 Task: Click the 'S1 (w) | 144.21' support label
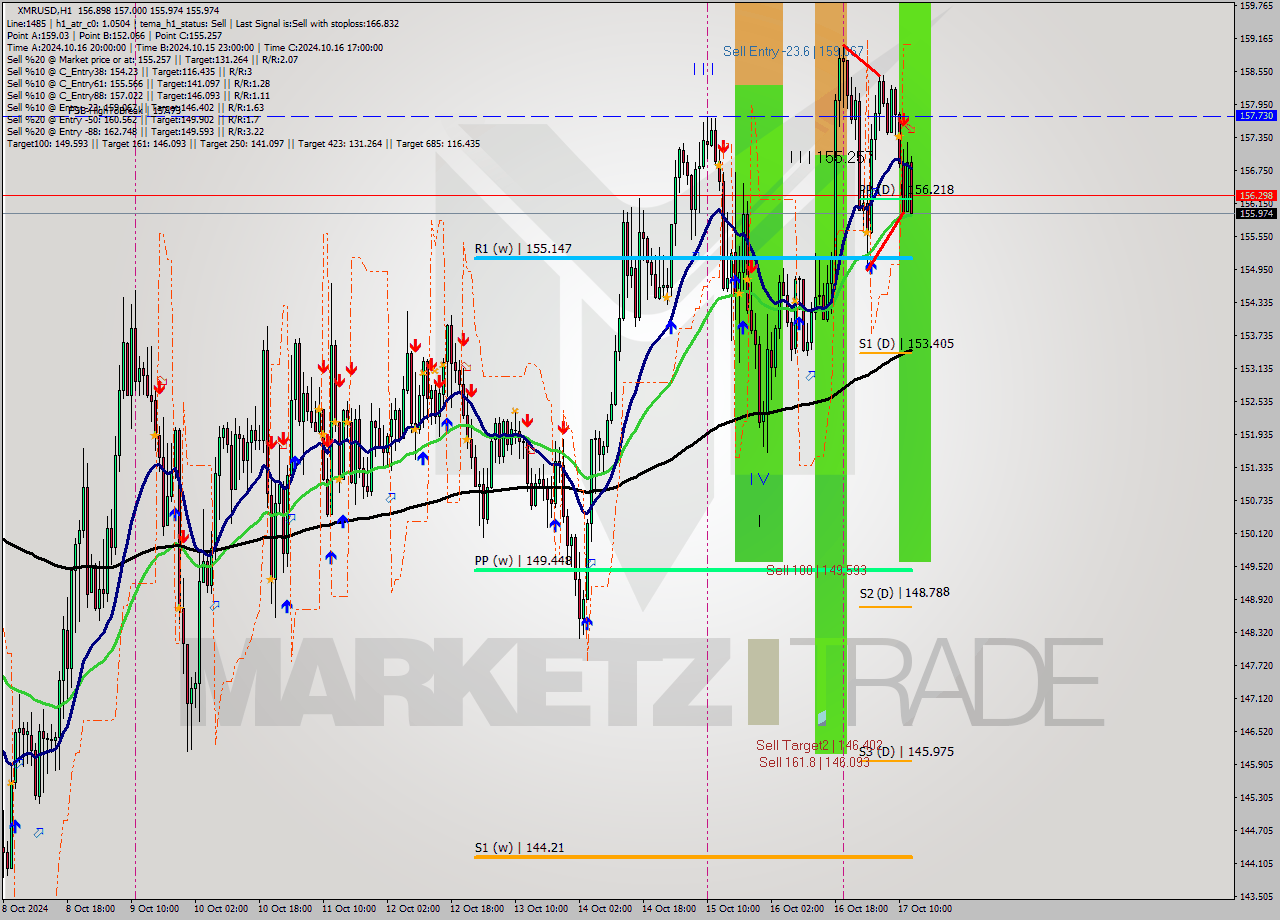point(519,847)
